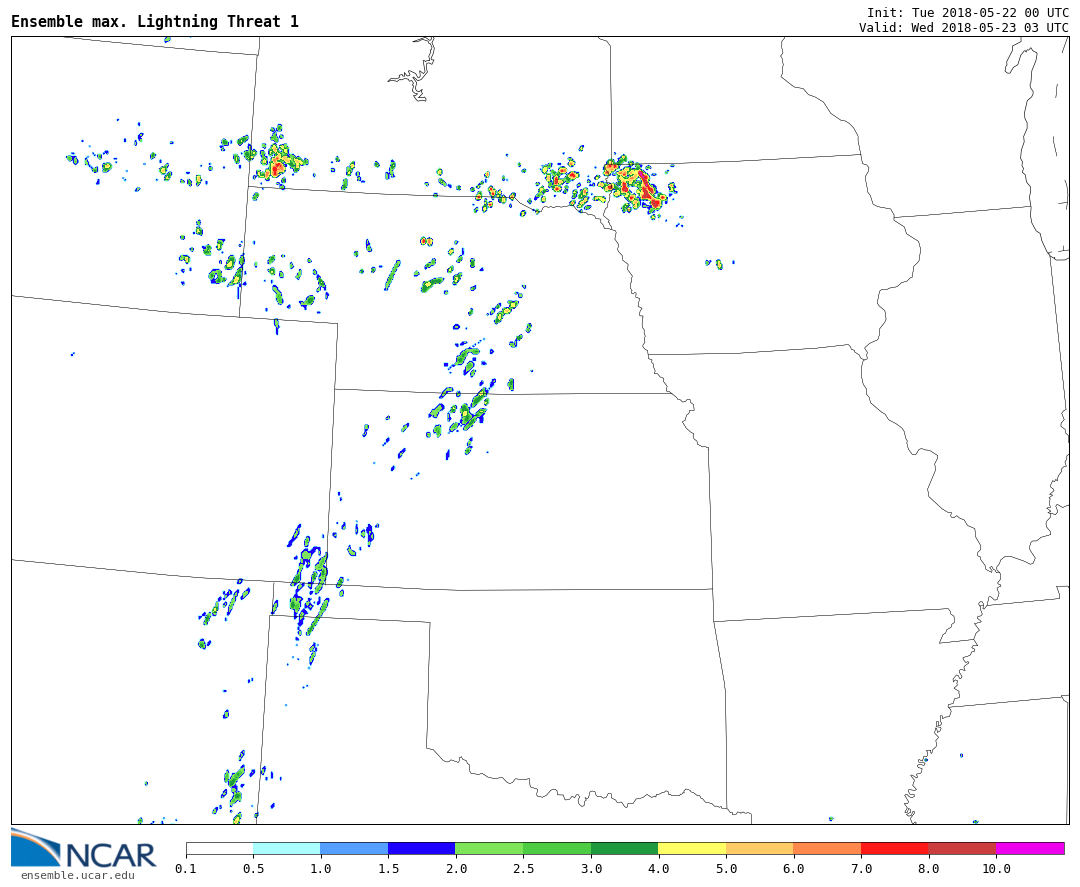
Task: Choose the dark green 3.0–4.0 legend swatch
Action: 624,848
